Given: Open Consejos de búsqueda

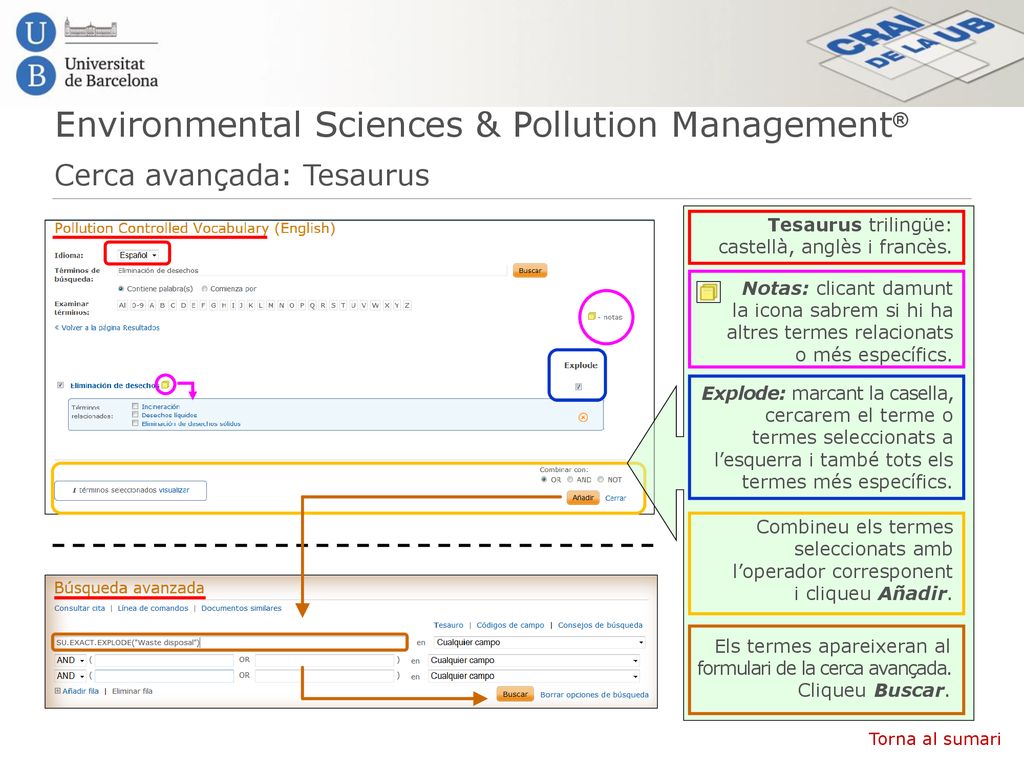Looking at the screenshot, I should click(x=600, y=625).
